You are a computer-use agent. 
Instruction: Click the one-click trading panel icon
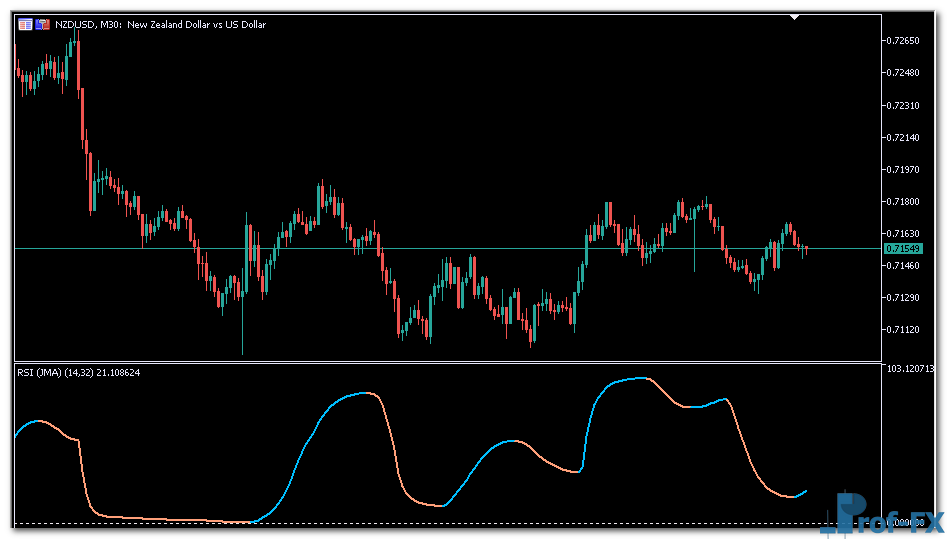click(x=43, y=24)
